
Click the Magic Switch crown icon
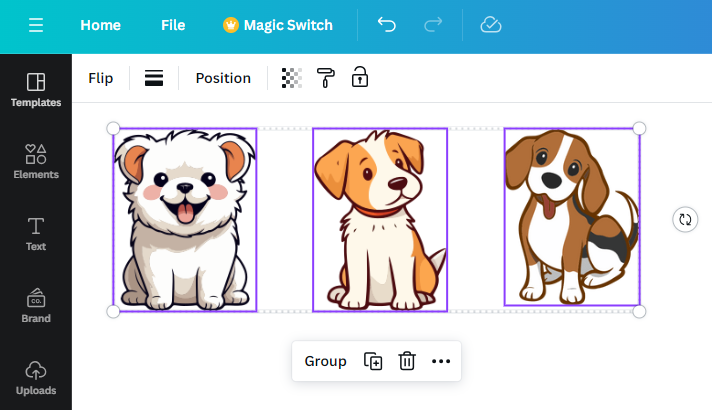click(x=231, y=25)
